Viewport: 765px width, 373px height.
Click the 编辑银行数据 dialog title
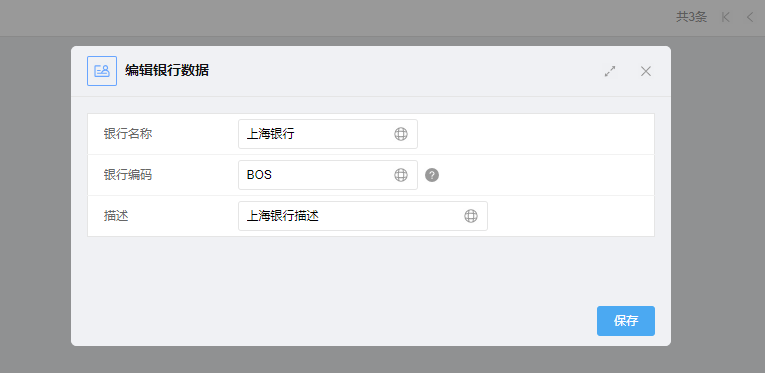[x=167, y=71]
